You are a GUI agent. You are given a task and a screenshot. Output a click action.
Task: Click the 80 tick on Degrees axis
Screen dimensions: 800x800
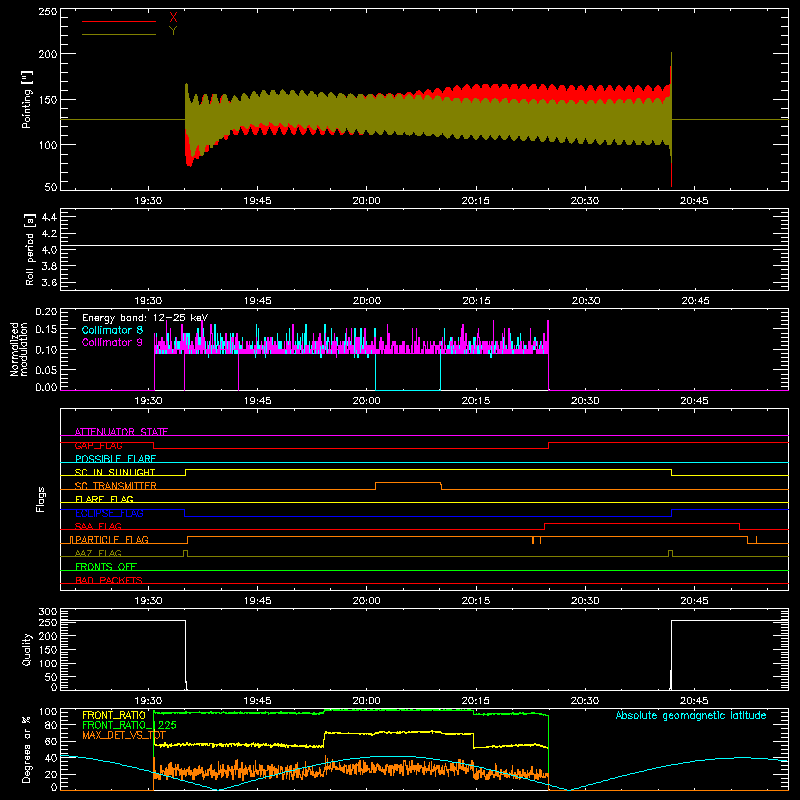pyautogui.click(x=51, y=725)
